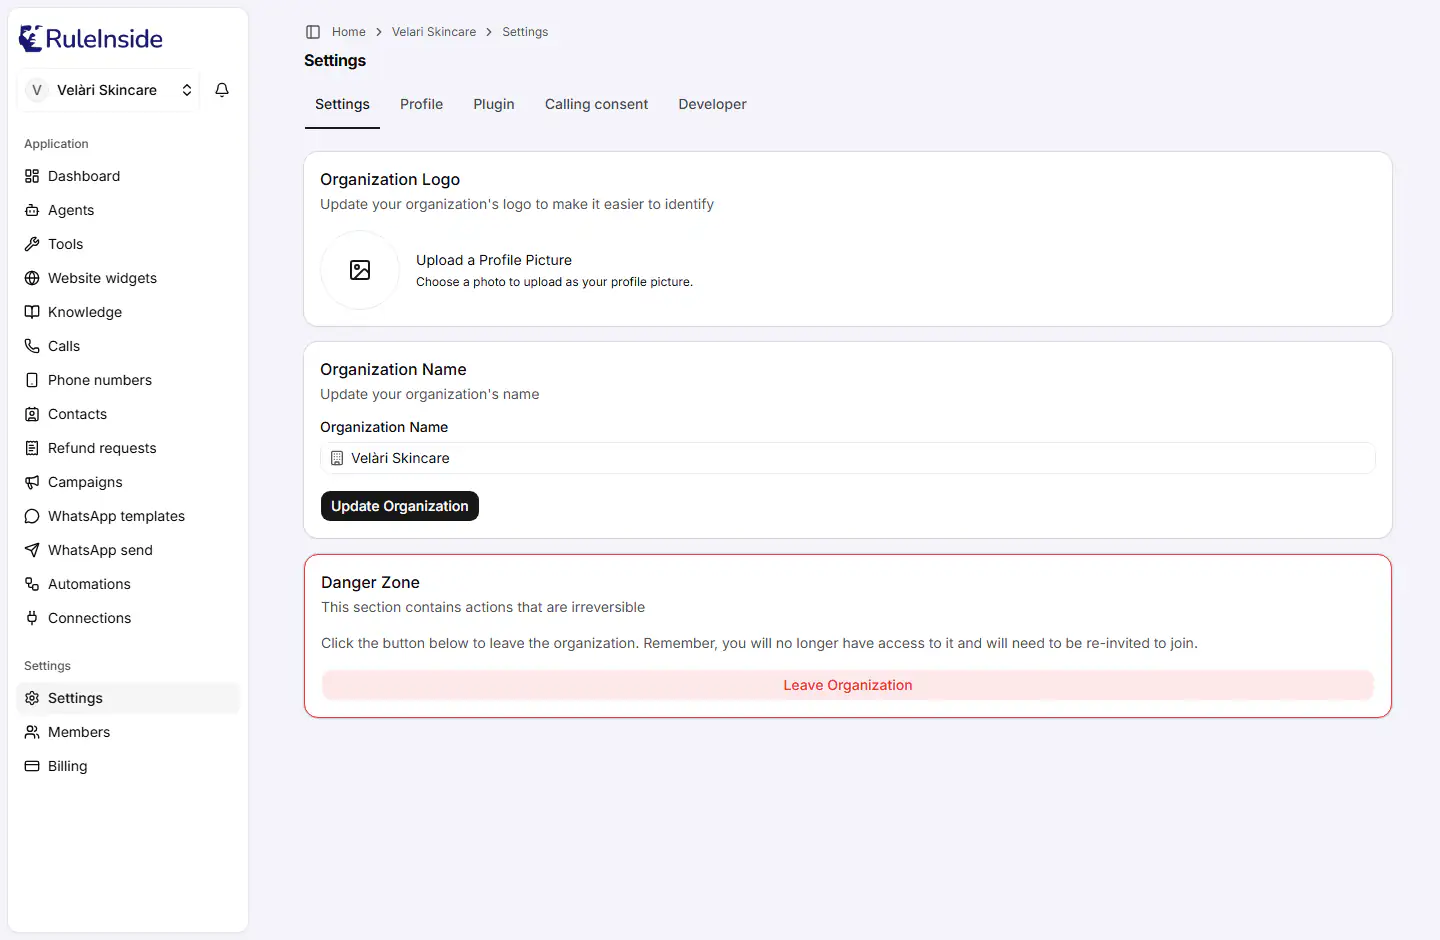Open Phone numbers page
The height and width of the screenshot is (940, 1440).
[128, 380]
